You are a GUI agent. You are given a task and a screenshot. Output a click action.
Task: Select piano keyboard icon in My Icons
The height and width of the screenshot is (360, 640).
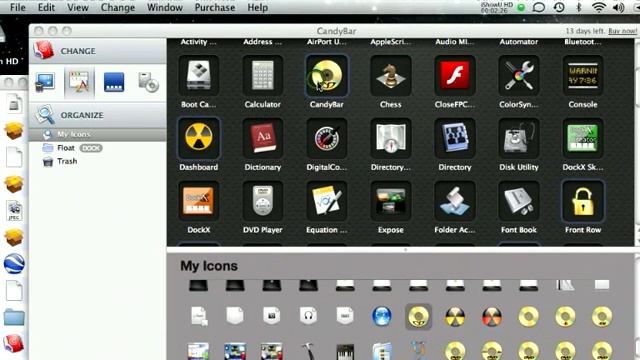pos(345,351)
